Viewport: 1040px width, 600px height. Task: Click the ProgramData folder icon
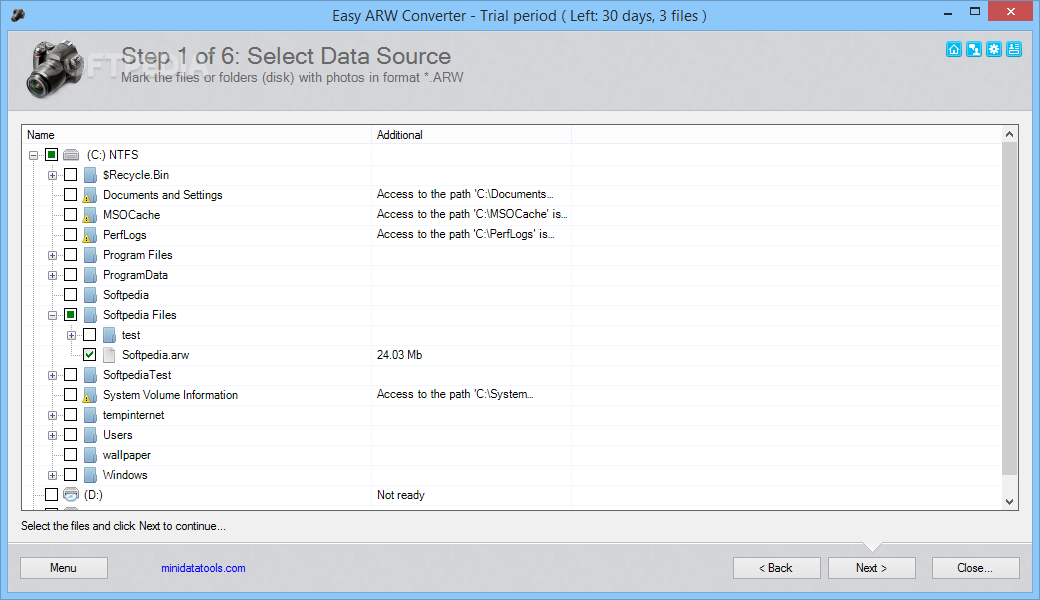tap(90, 275)
